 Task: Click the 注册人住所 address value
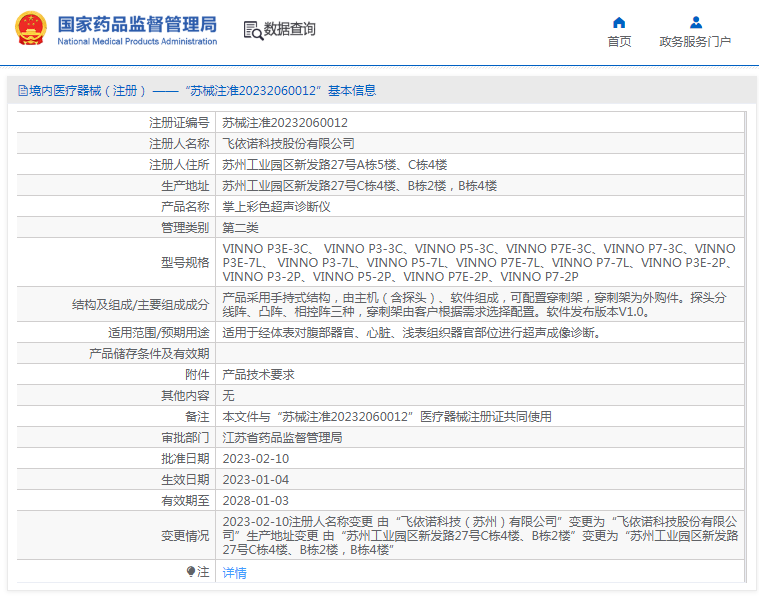pyautogui.click(x=334, y=165)
